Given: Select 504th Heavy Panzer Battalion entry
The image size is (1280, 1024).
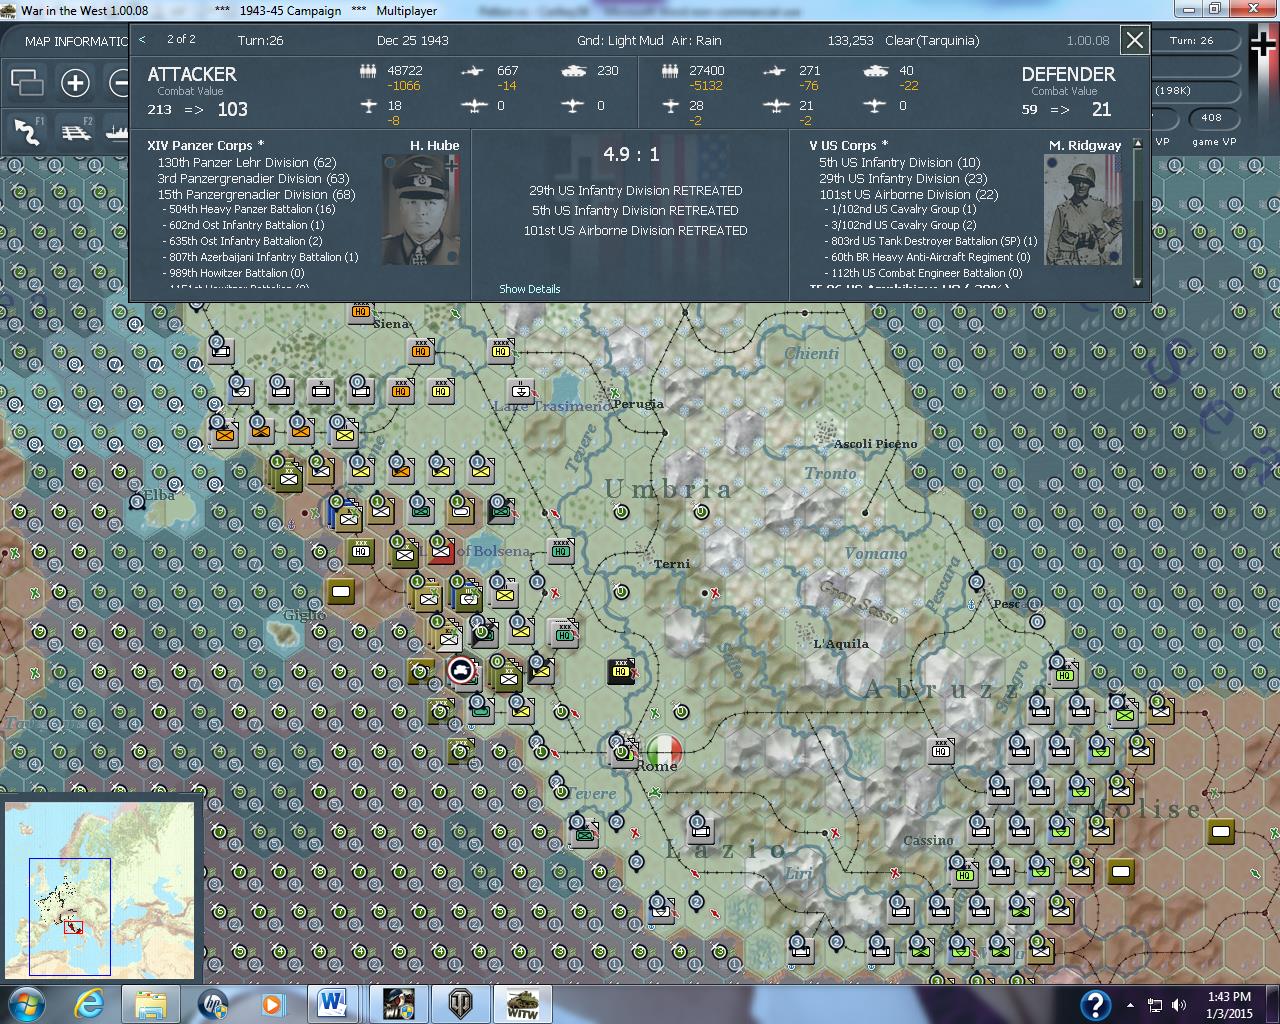Looking at the screenshot, I should (x=249, y=210).
